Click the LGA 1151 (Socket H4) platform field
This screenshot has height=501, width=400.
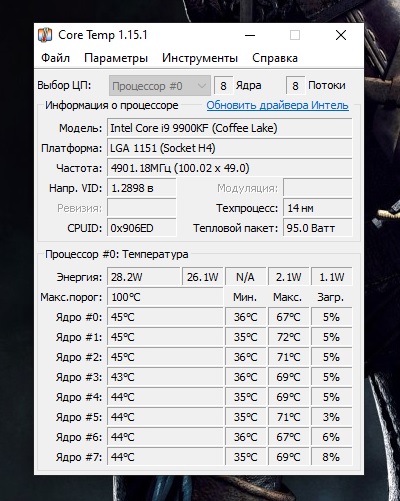click(x=229, y=148)
